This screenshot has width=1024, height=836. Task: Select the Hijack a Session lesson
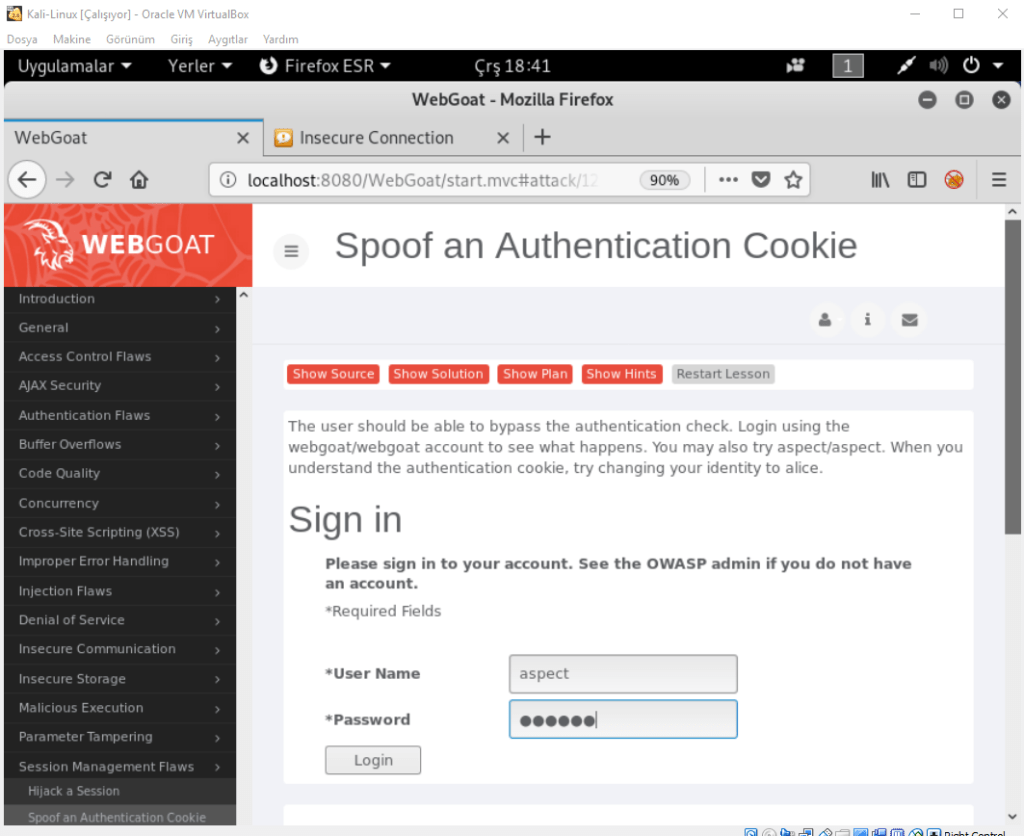[x=74, y=791]
